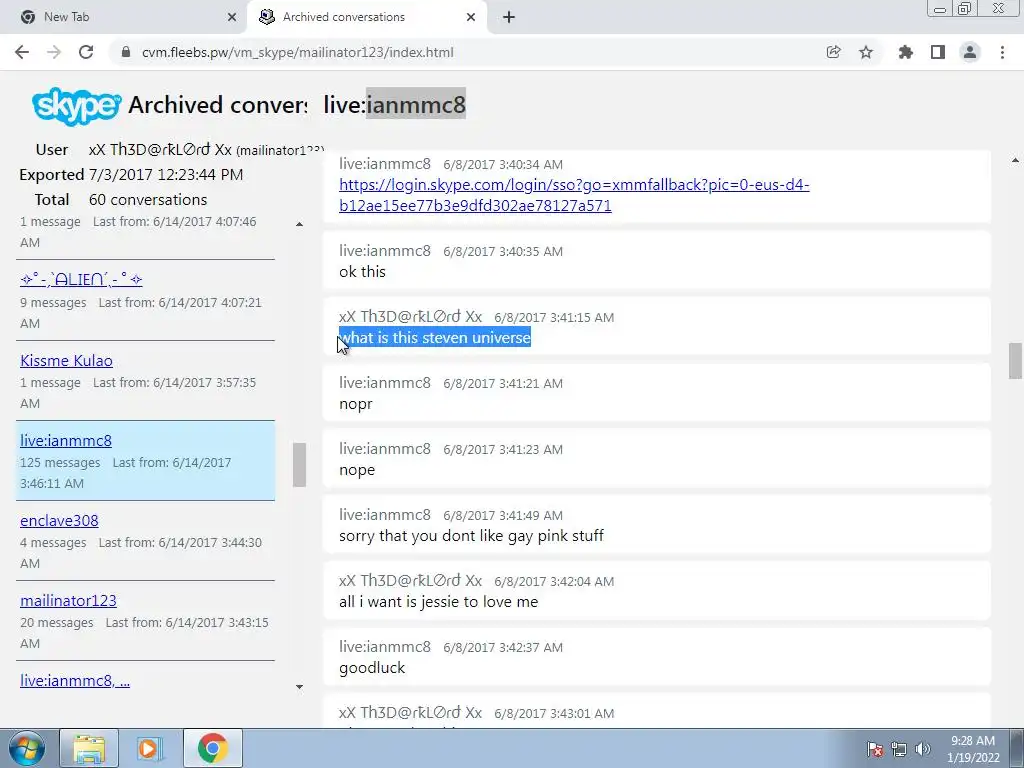Click the conversation list scrollbar thumb
The width and height of the screenshot is (1024, 768).
pyautogui.click(x=299, y=464)
